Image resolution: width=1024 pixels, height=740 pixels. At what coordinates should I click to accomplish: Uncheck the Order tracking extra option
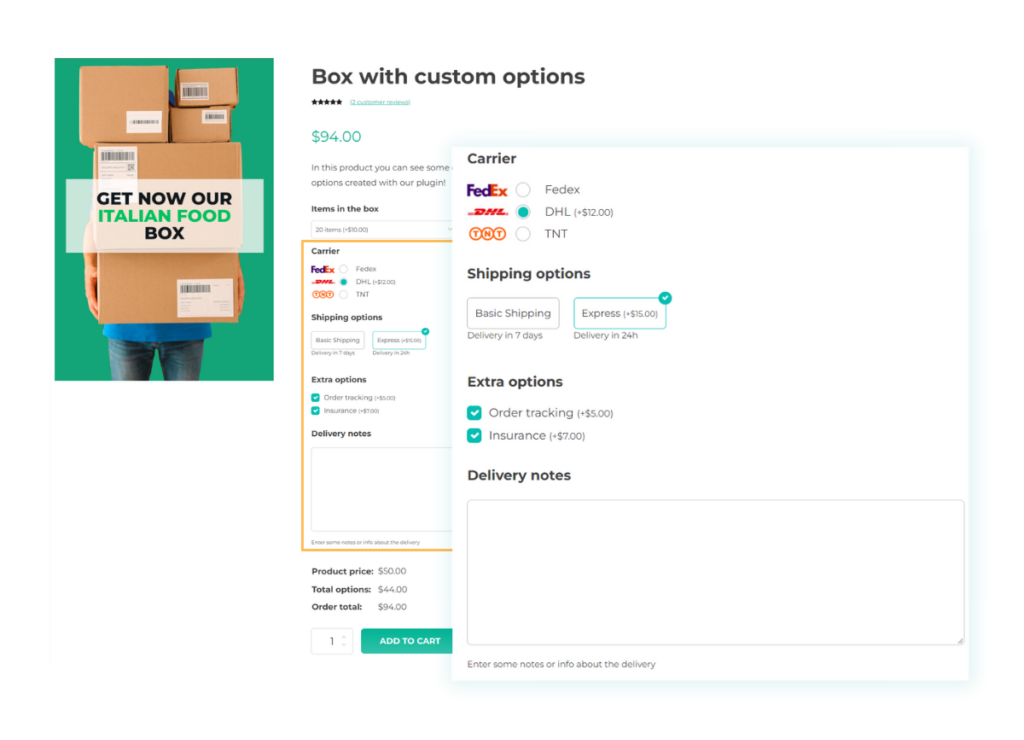pyautogui.click(x=474, y=413)
